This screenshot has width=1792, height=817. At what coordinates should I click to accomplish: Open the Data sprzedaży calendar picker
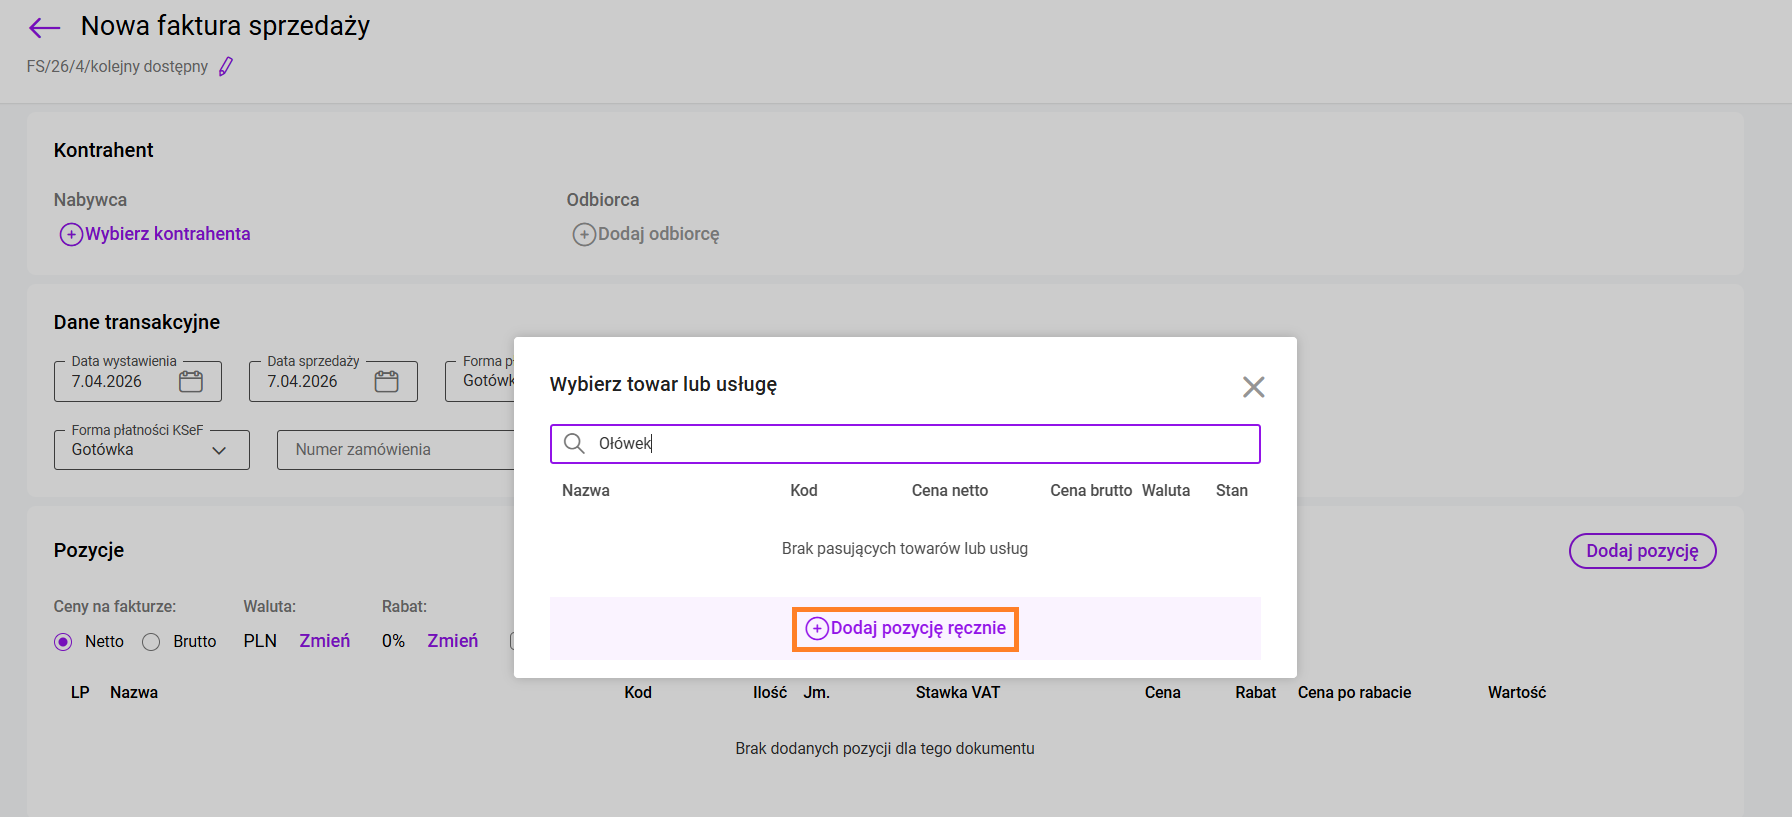pyautogui.click(x=386, y=382)
